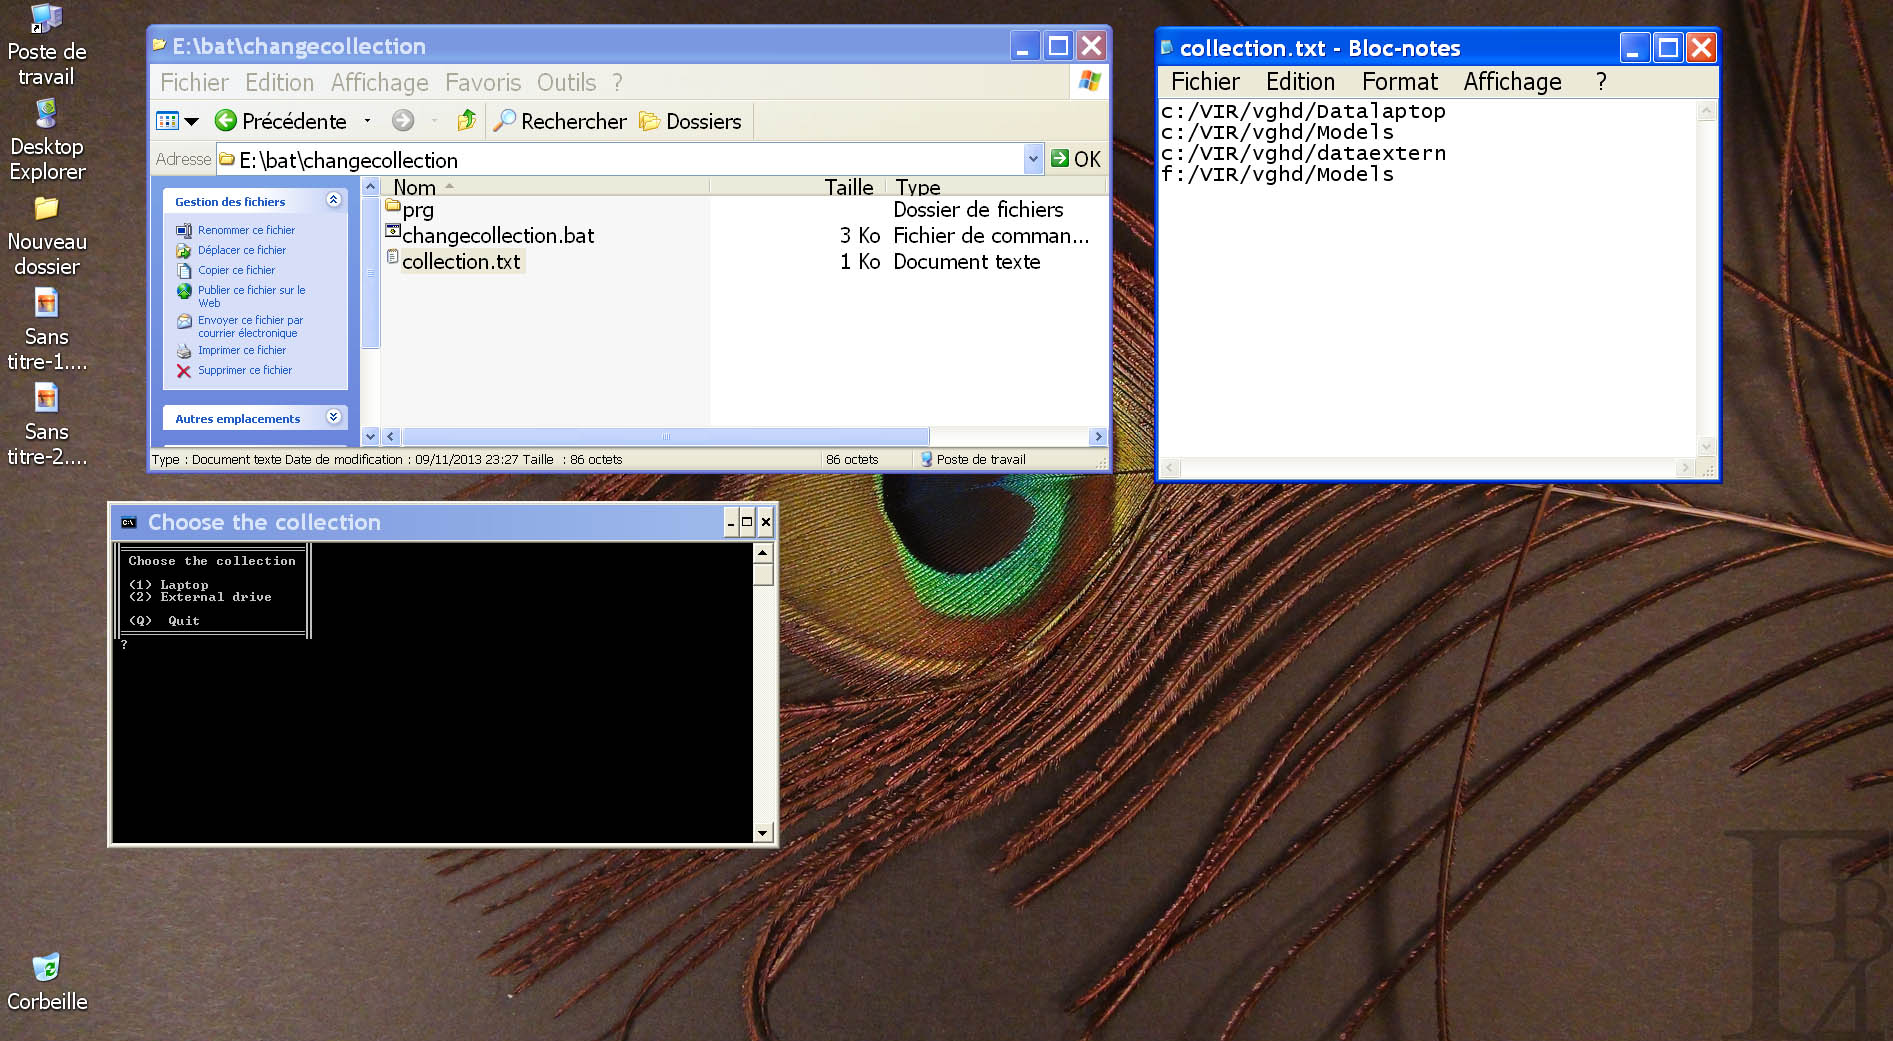Open the forward history dropdown arrow
Screen dimensions: 1893x1041
point(434,121)
